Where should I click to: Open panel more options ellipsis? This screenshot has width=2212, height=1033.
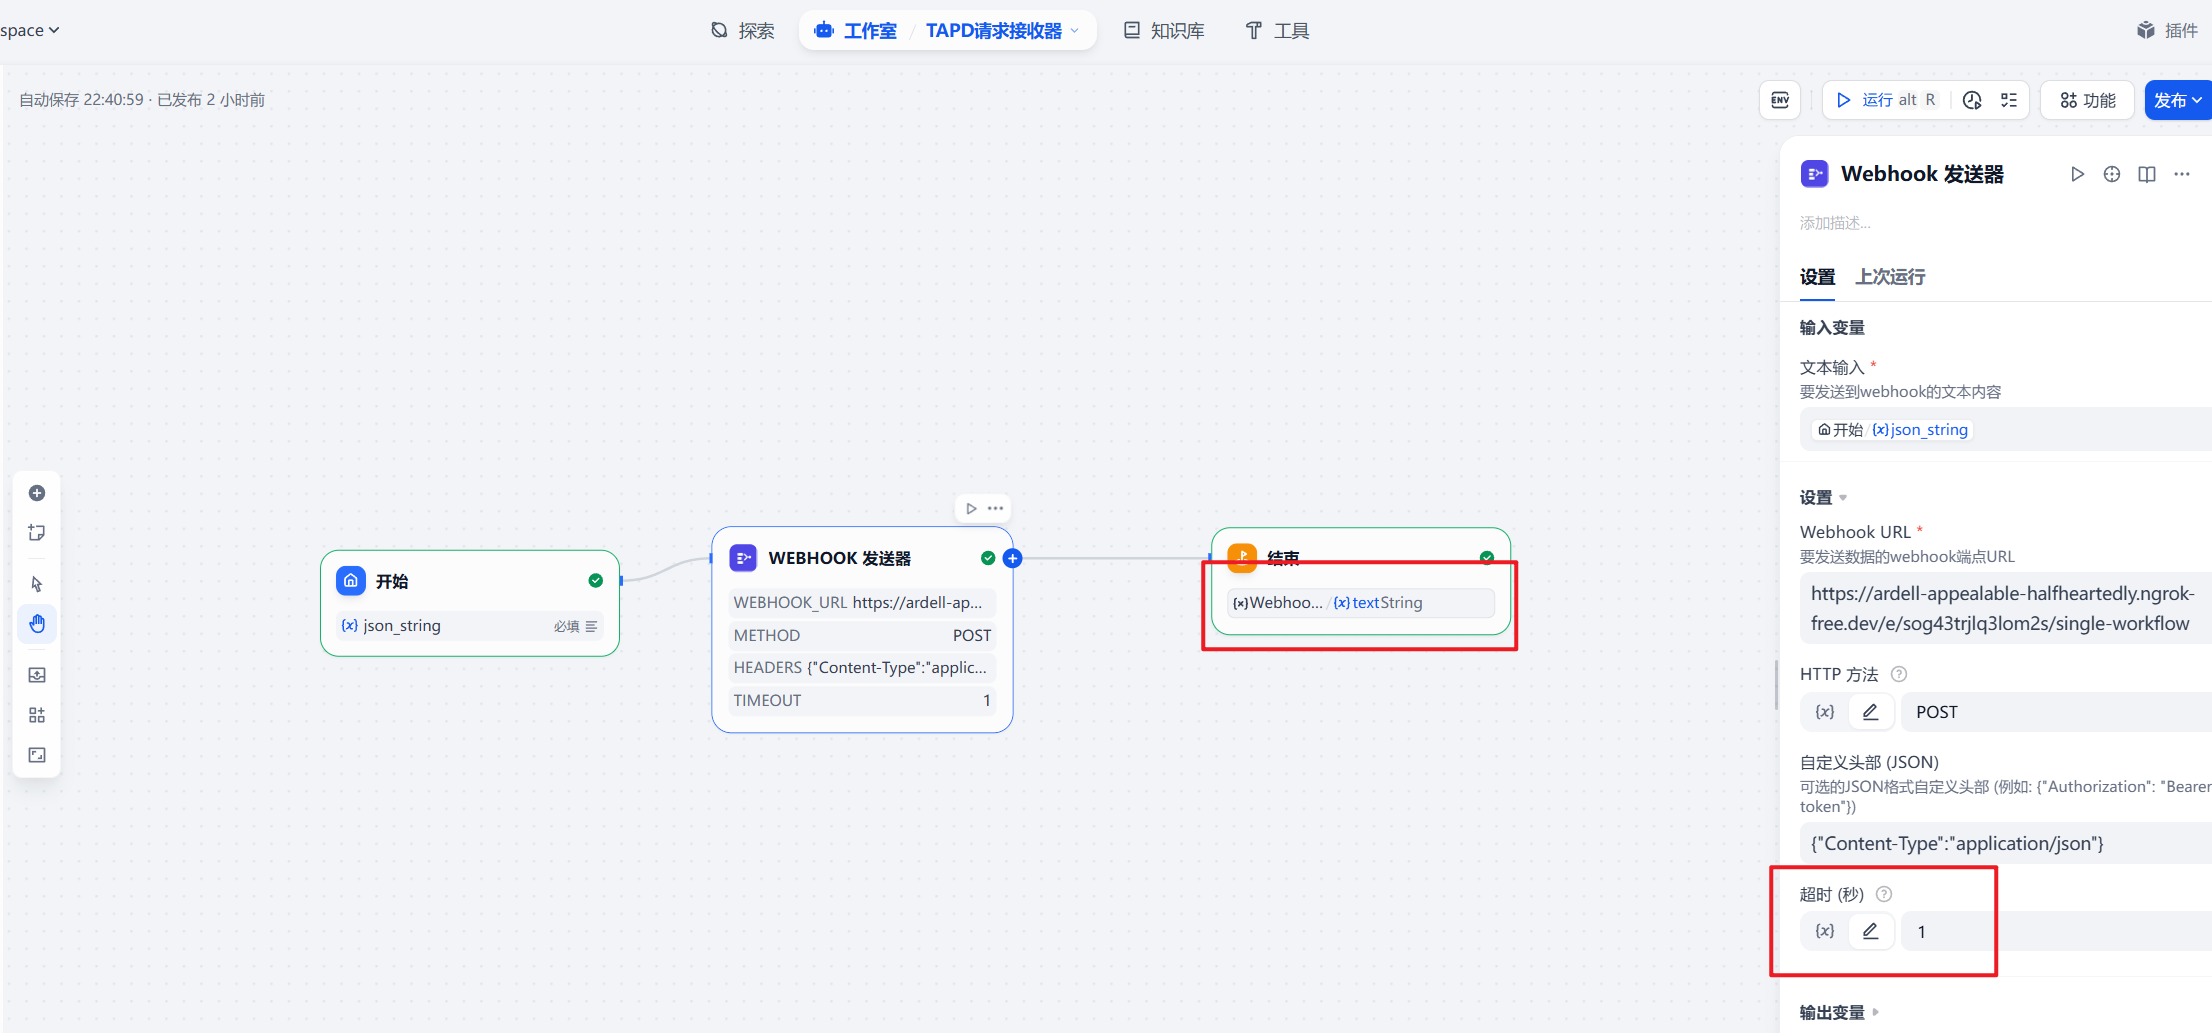(2182, 174)
